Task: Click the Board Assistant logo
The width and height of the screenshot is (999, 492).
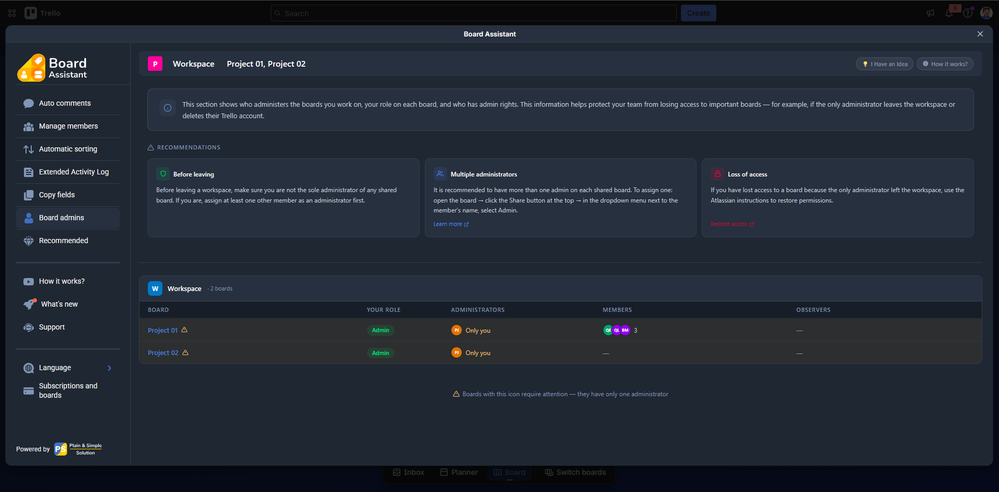Action: click(52, 68)
